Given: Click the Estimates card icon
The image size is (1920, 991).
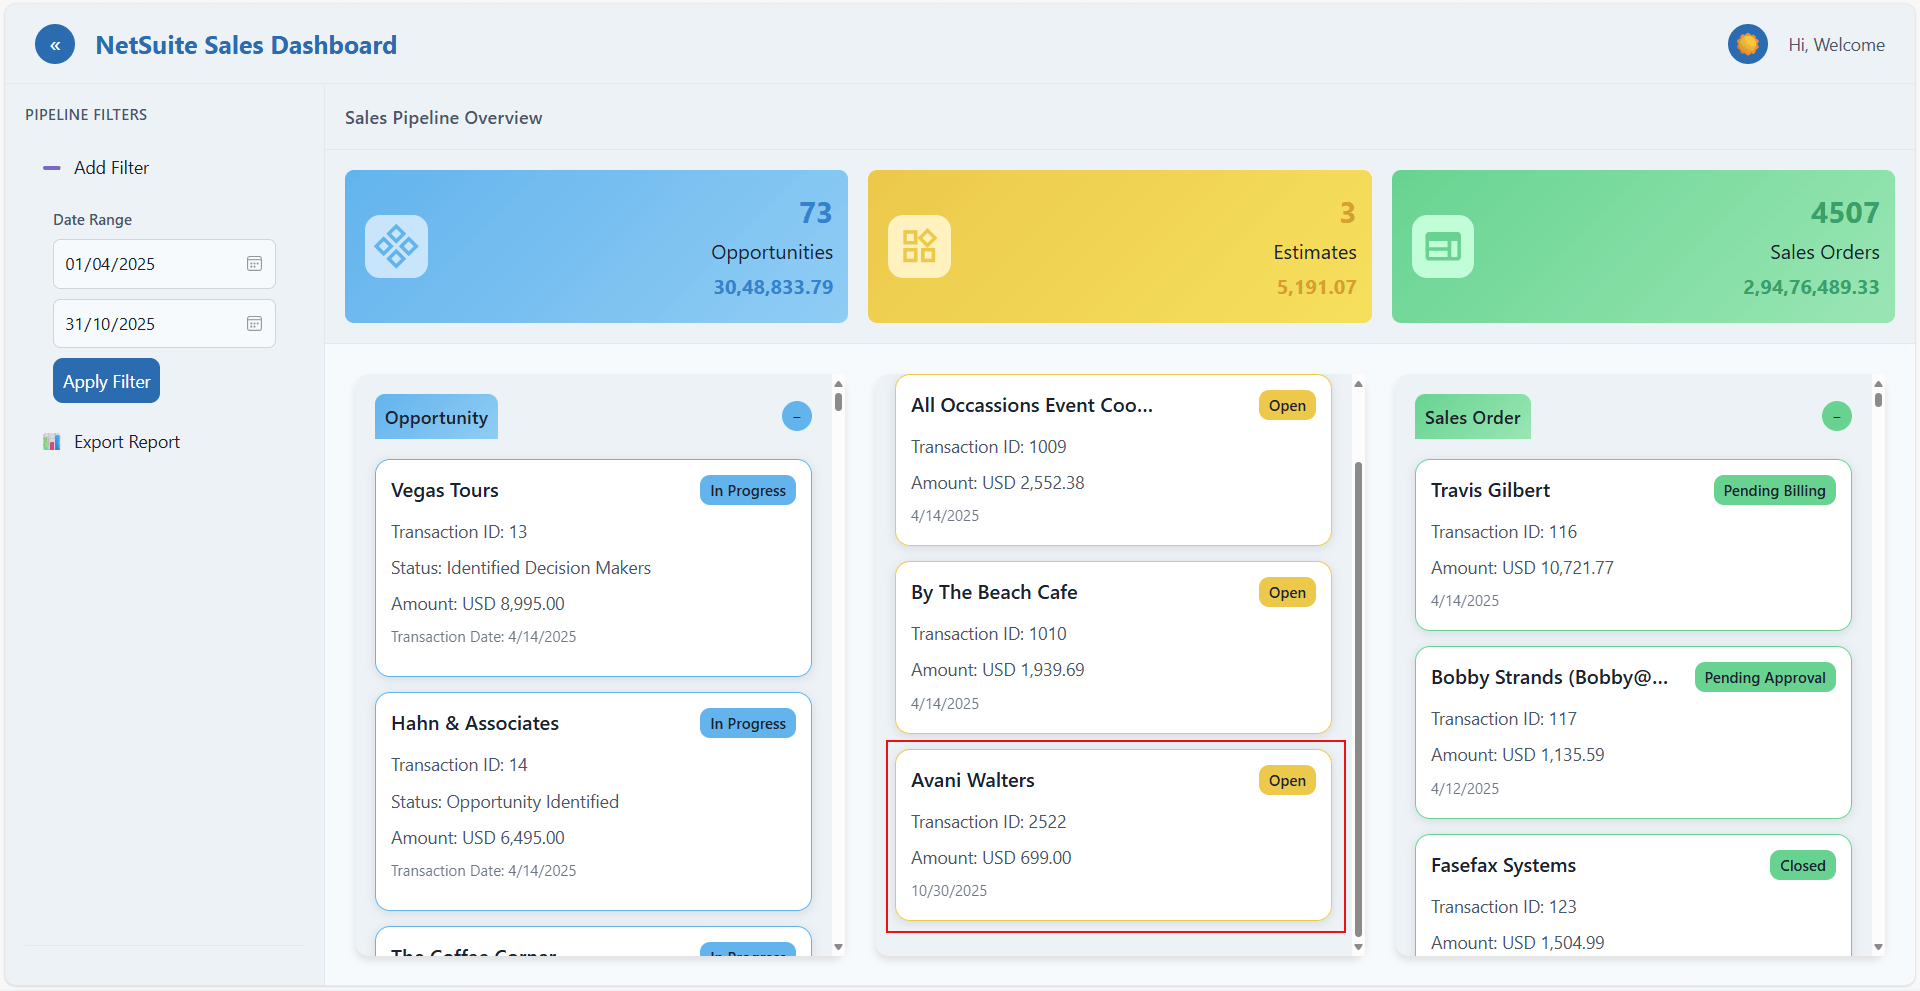Looking at the screenshot, I should point(919,246).
